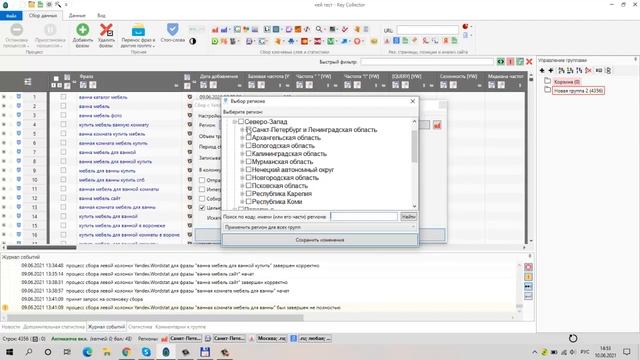Screen dimensions: 640x360
Task: Select the Корзина (0) group folder
Action: (x=567, y=82)
